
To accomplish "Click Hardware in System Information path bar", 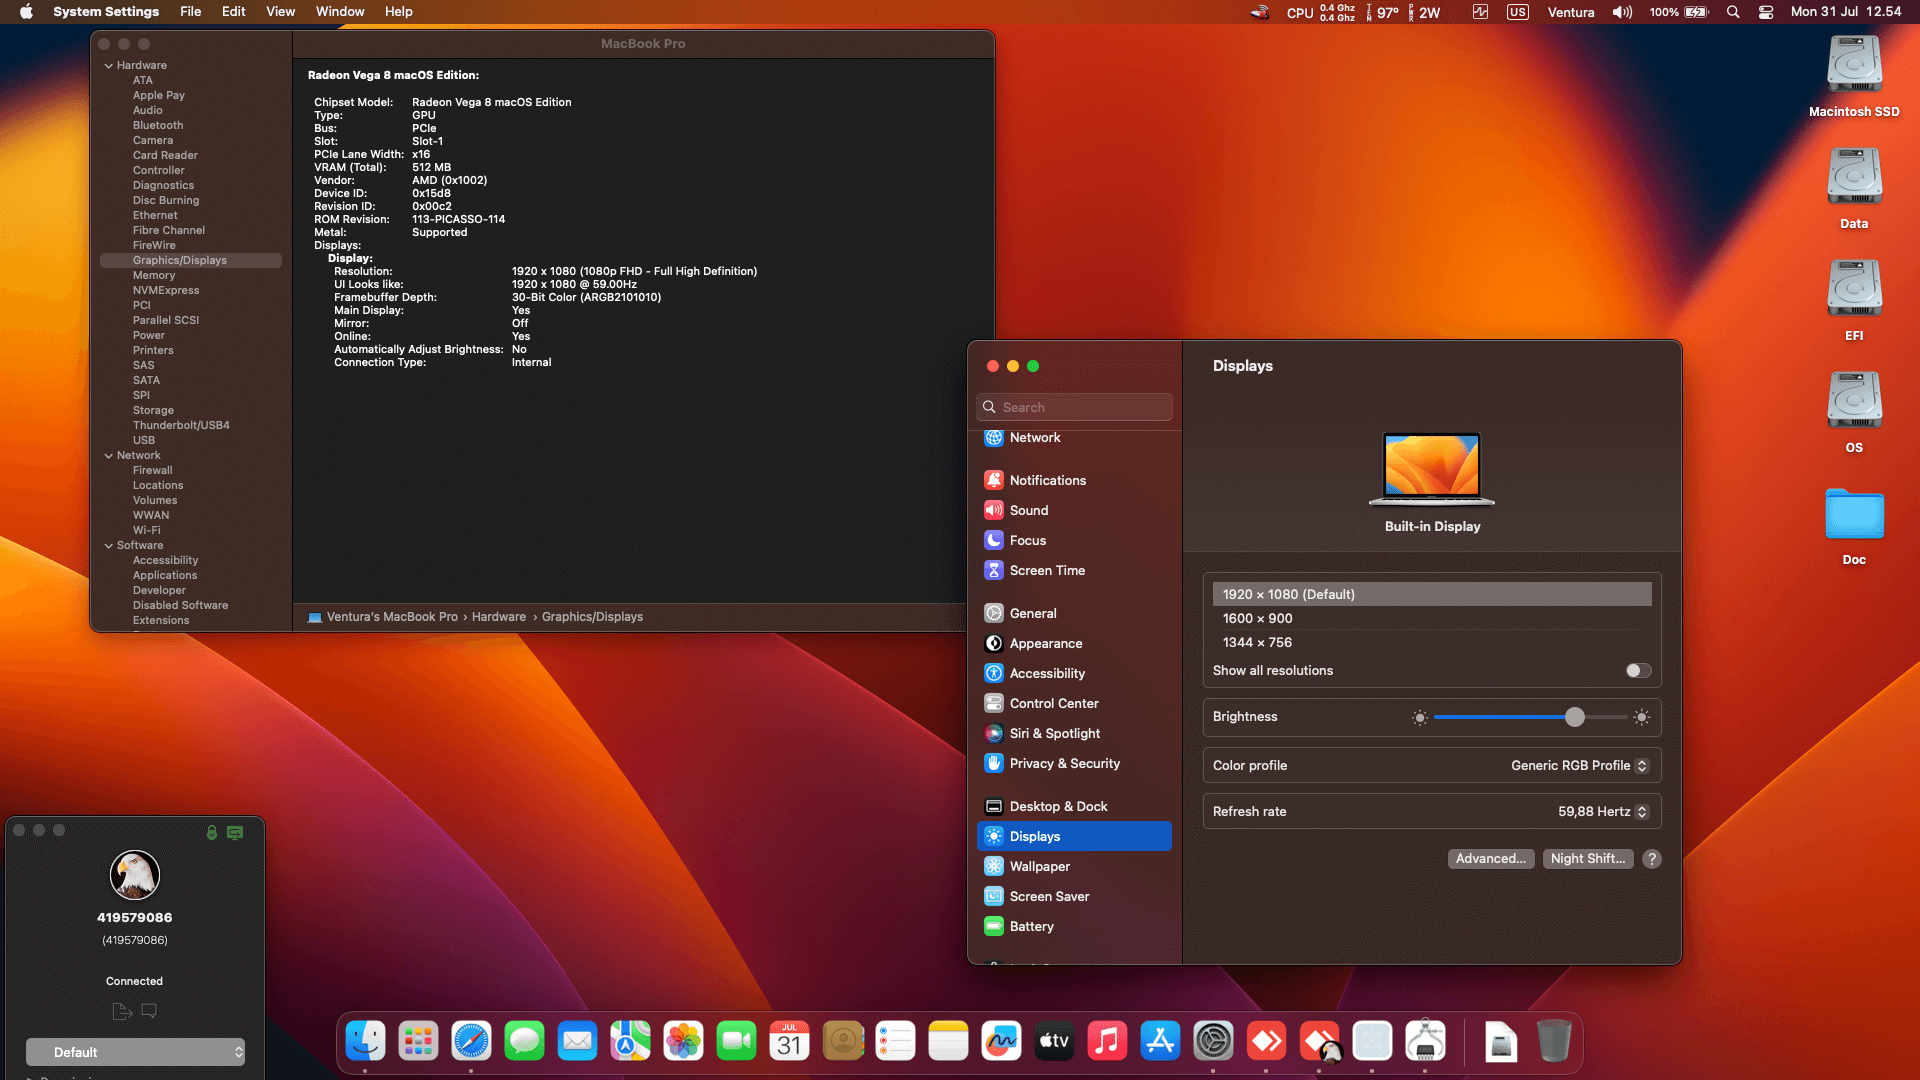I will [499, 617].
